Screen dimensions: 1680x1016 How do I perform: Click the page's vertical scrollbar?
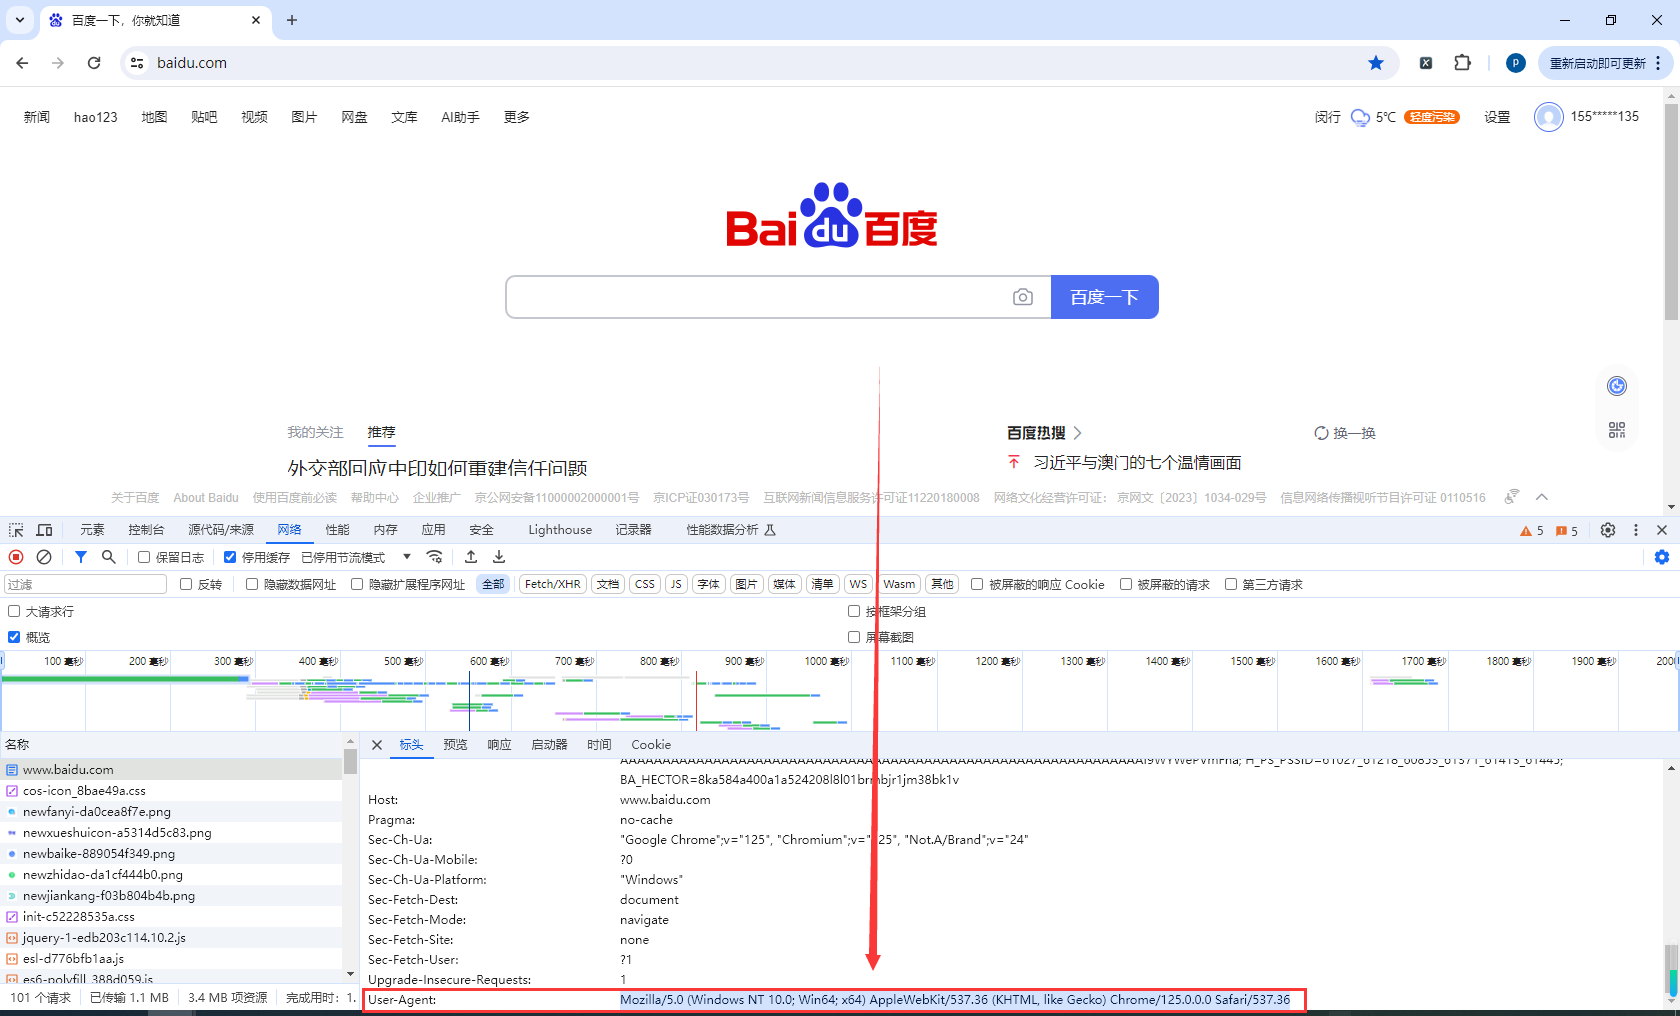[1671, 210]
